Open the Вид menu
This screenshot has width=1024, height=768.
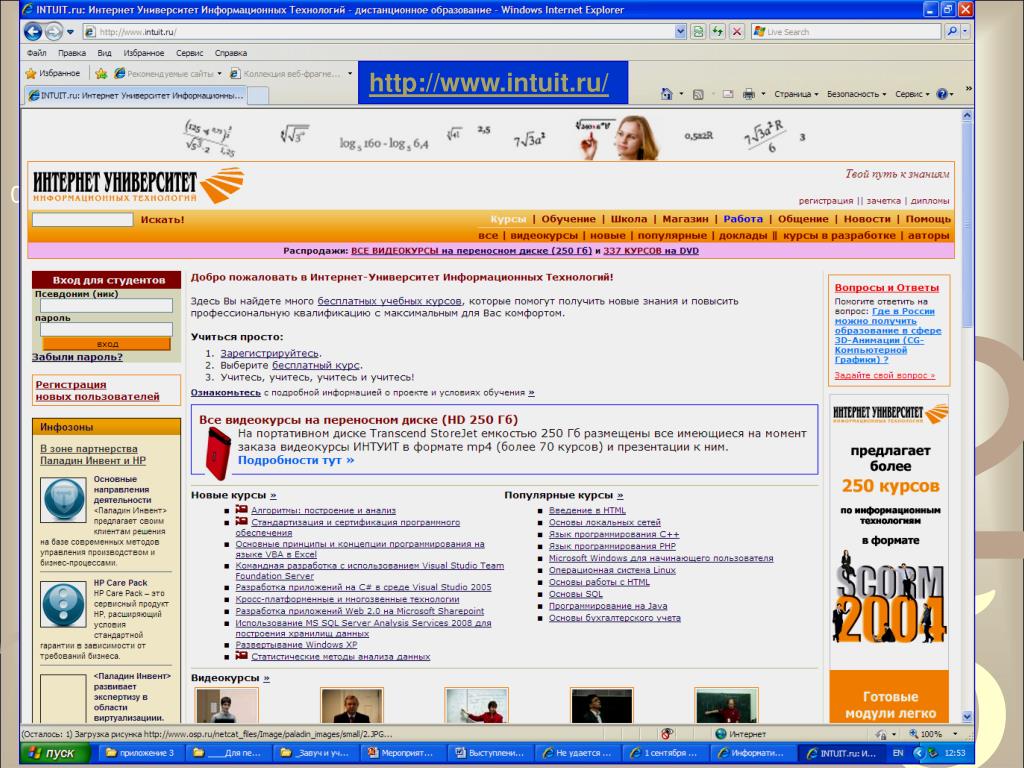[104, 53]
